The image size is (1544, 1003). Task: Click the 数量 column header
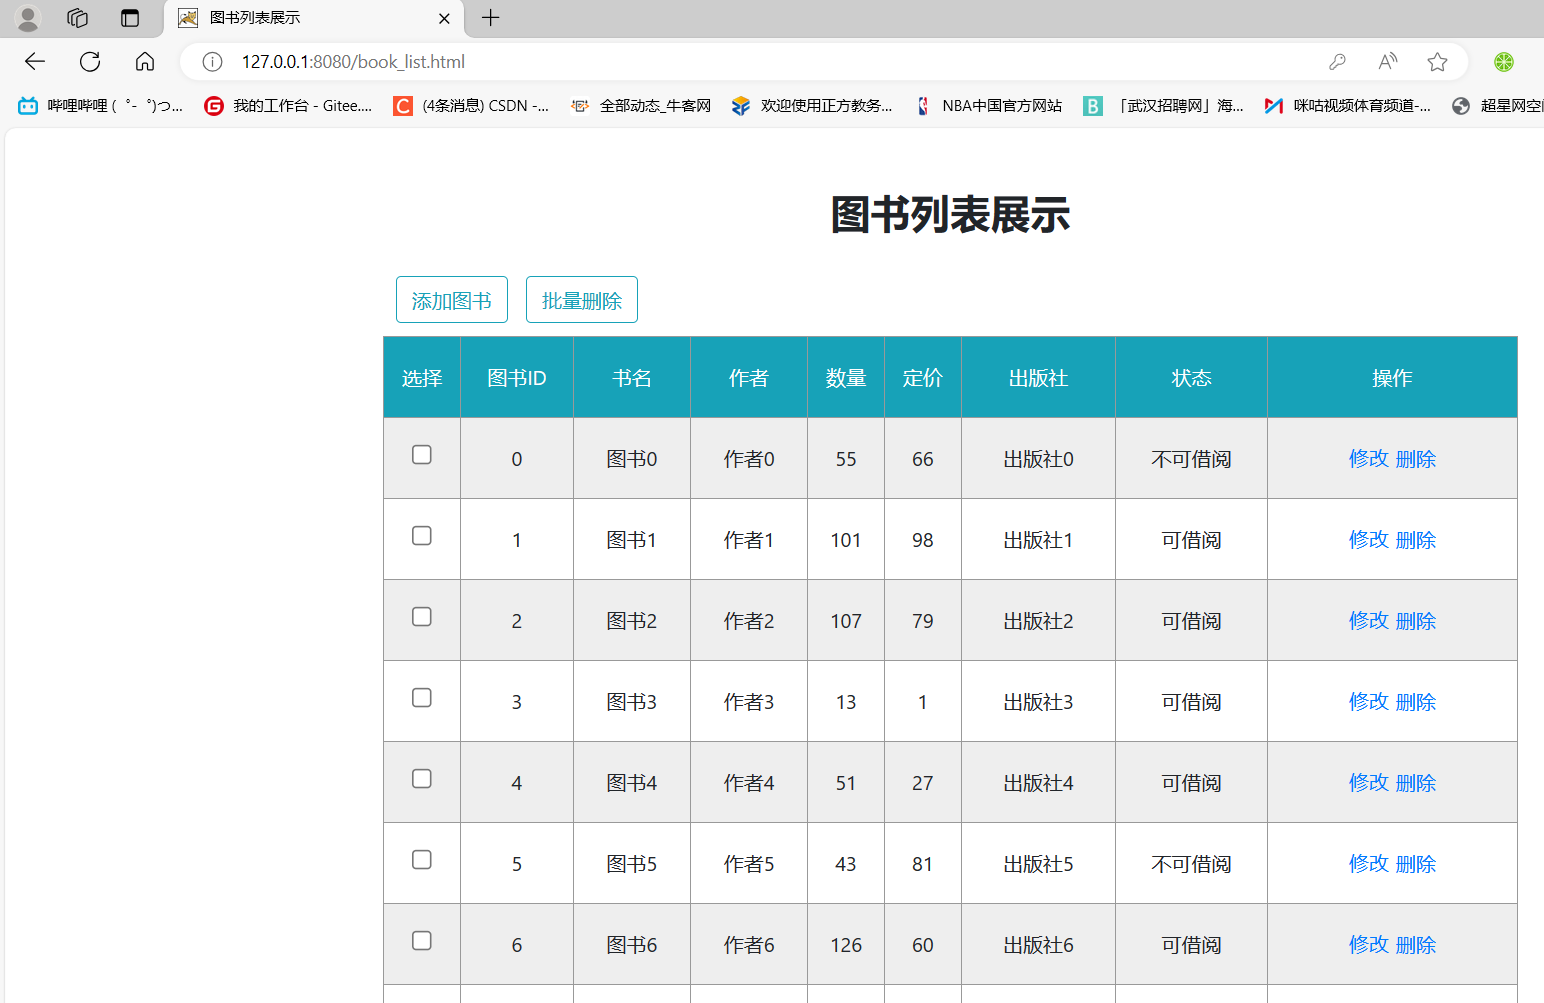[x=846, y=378]
